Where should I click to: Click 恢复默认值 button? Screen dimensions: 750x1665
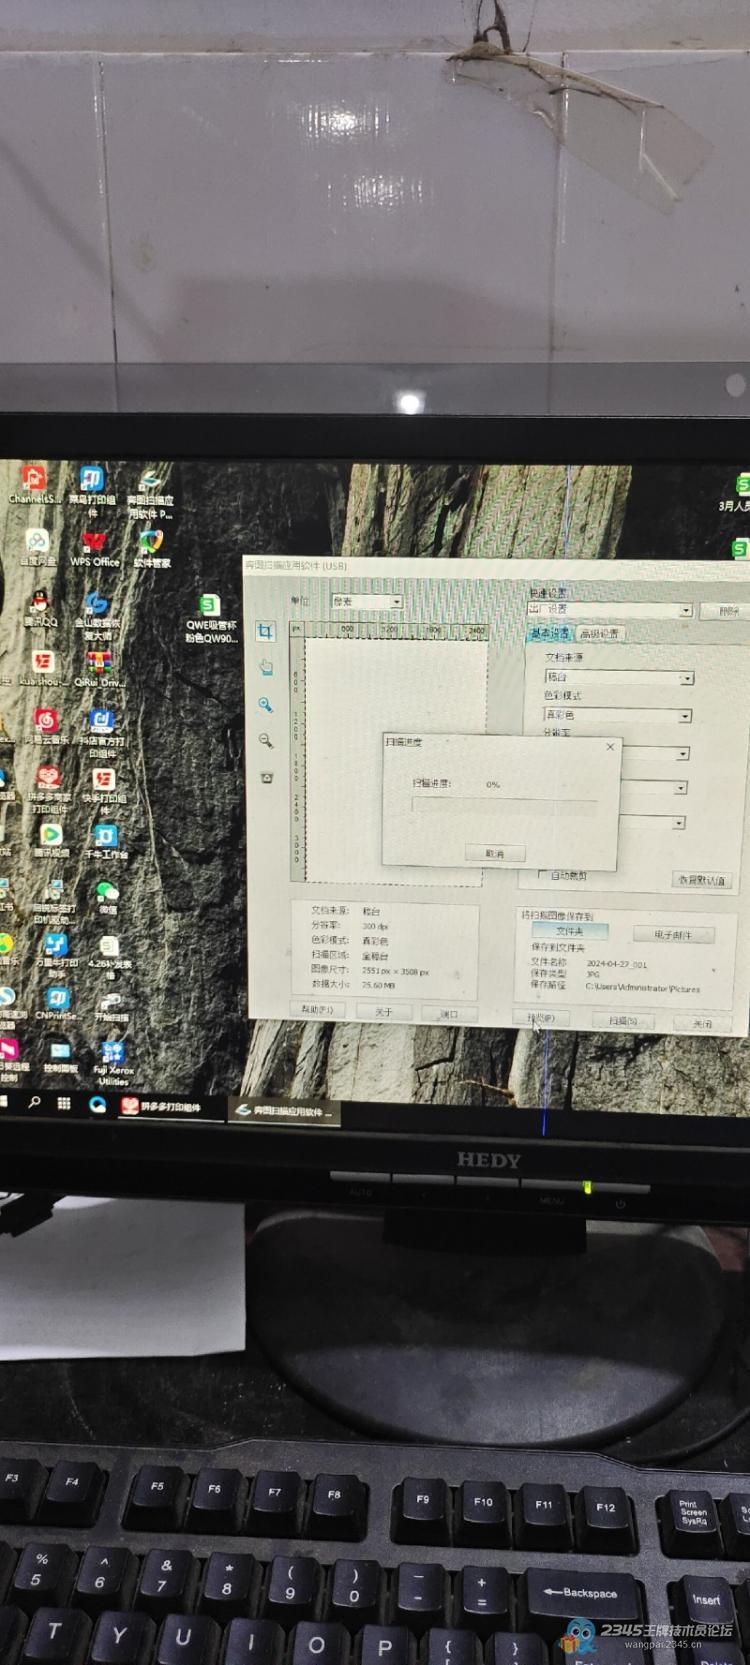702,880
